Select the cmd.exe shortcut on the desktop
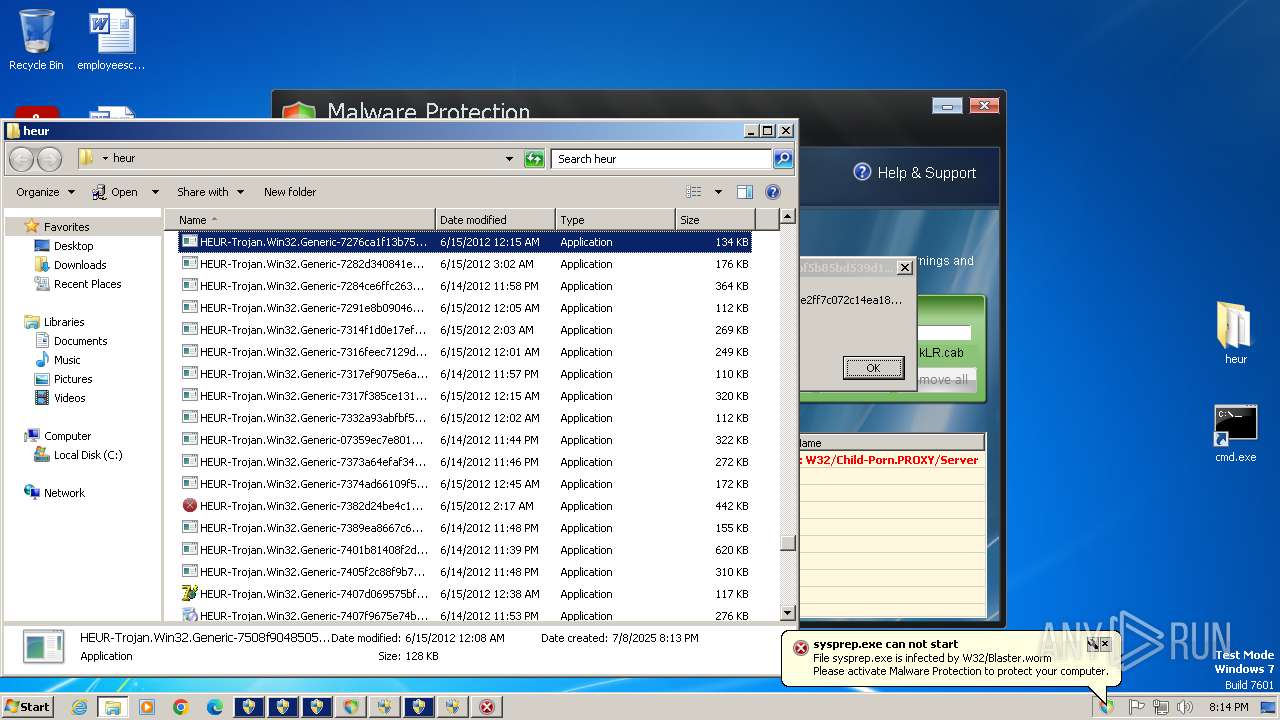1280x720 pixels. pyautogui.click(x=1235, y=433)
